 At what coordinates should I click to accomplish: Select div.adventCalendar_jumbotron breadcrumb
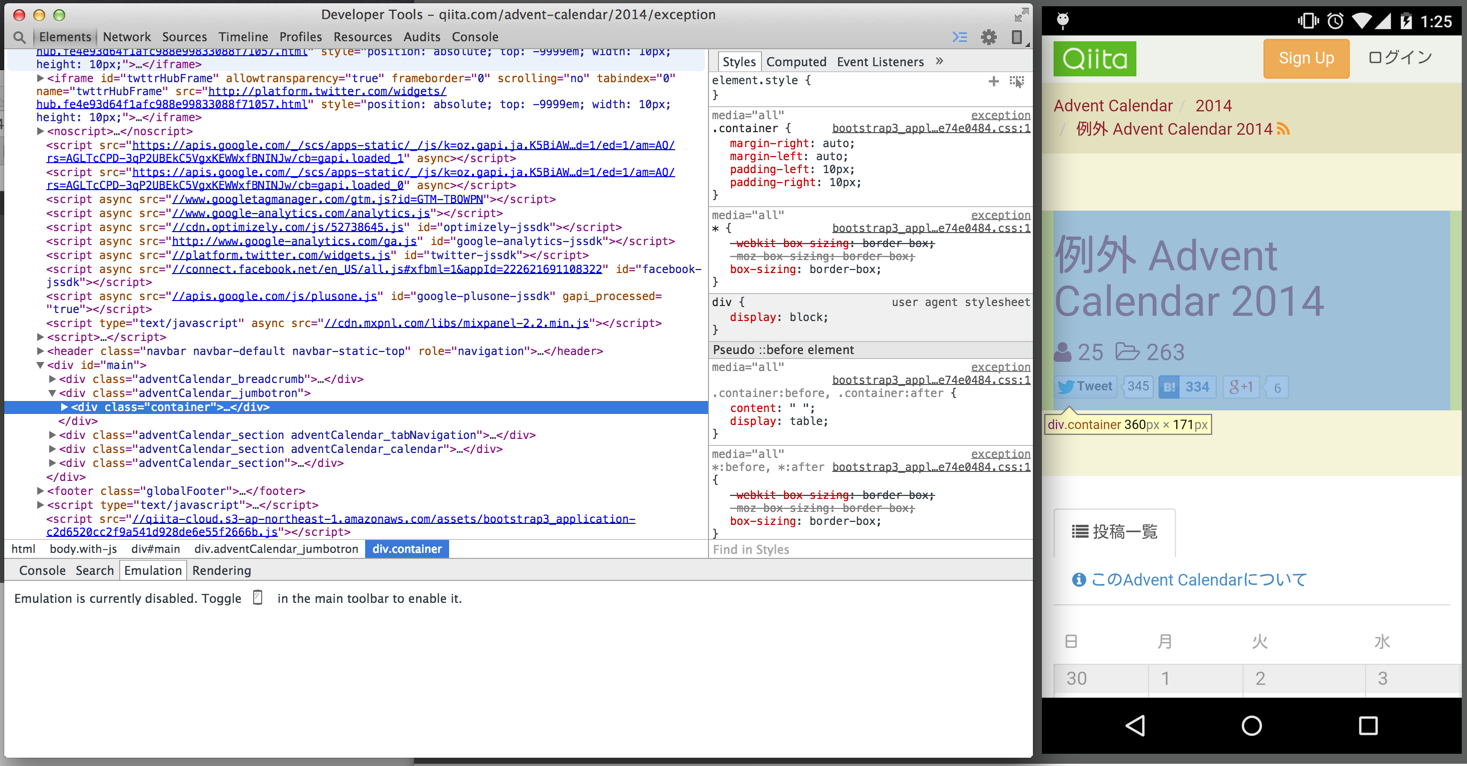coord(276,549)
